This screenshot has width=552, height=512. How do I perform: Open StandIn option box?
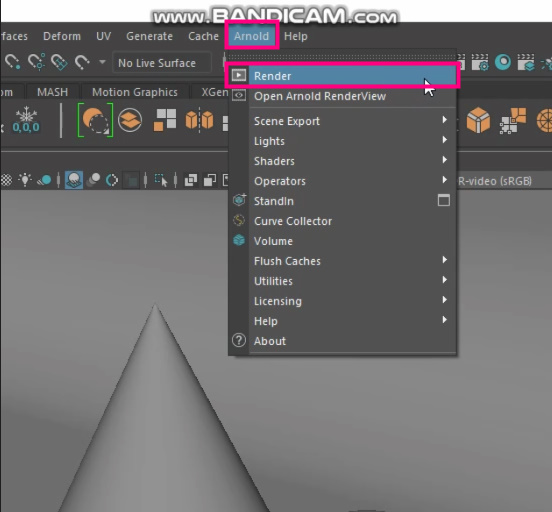444,200
